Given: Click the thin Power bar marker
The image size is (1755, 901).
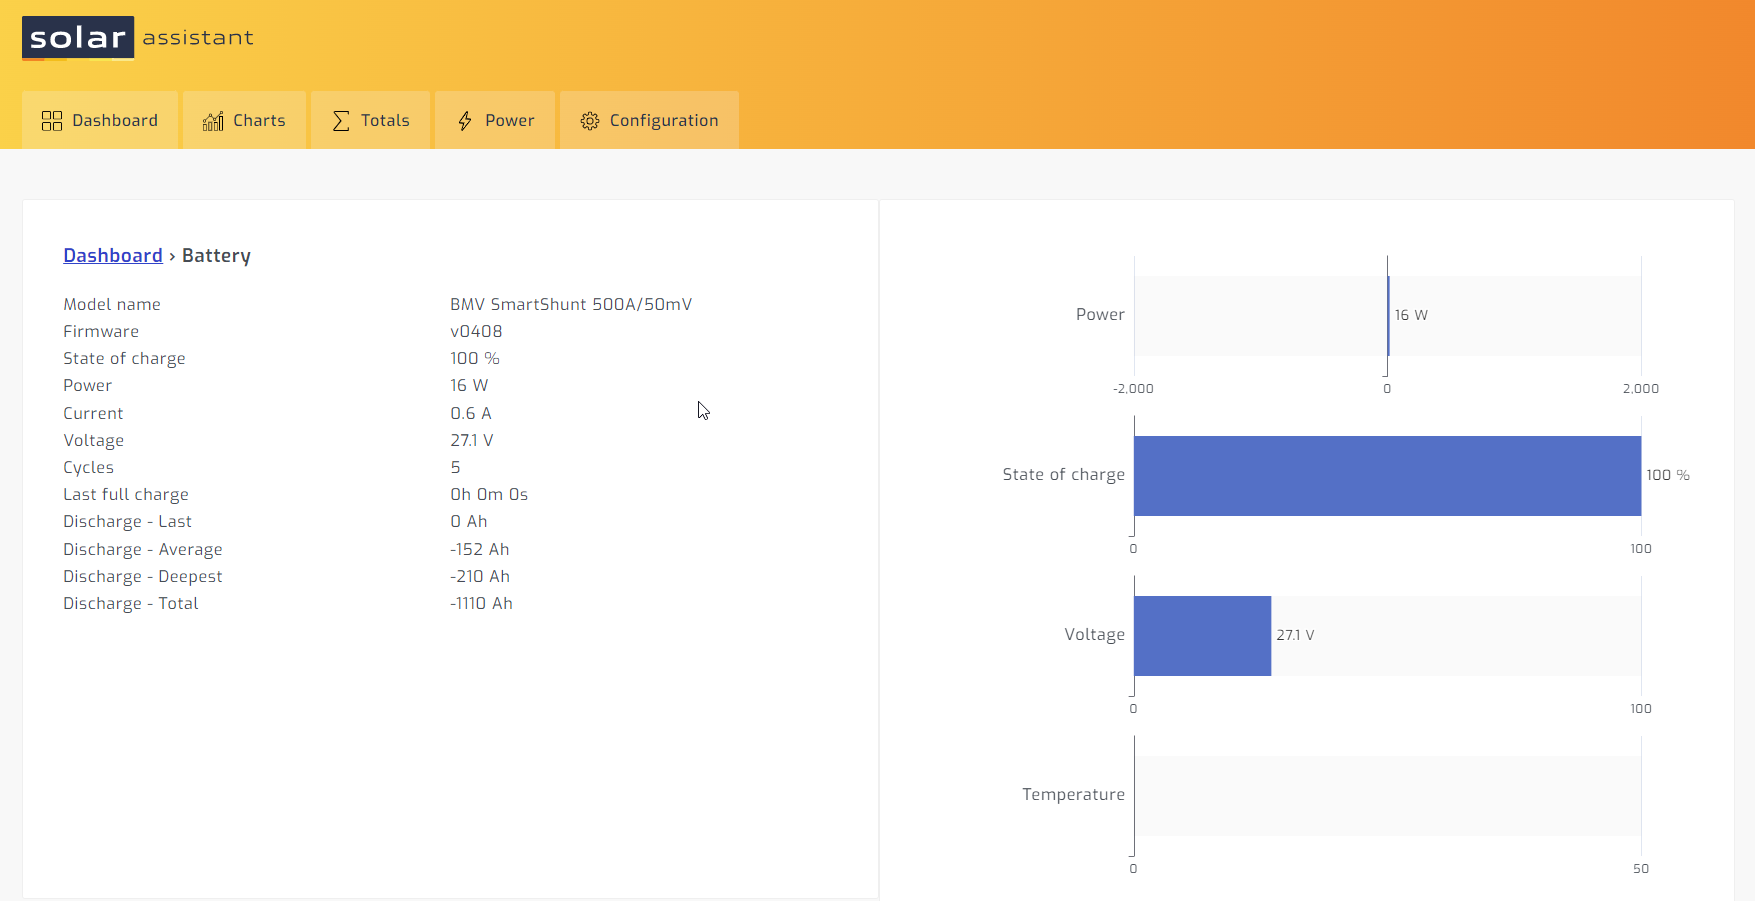Looking at the screenshot, I should tap(1388, 316).
